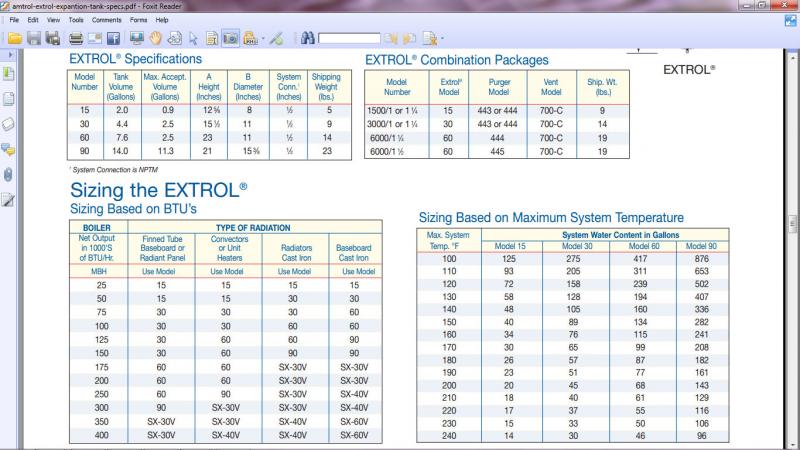Click the '11.3' max acceptance volume cell

pyautogui.click(x=165, y=151)
